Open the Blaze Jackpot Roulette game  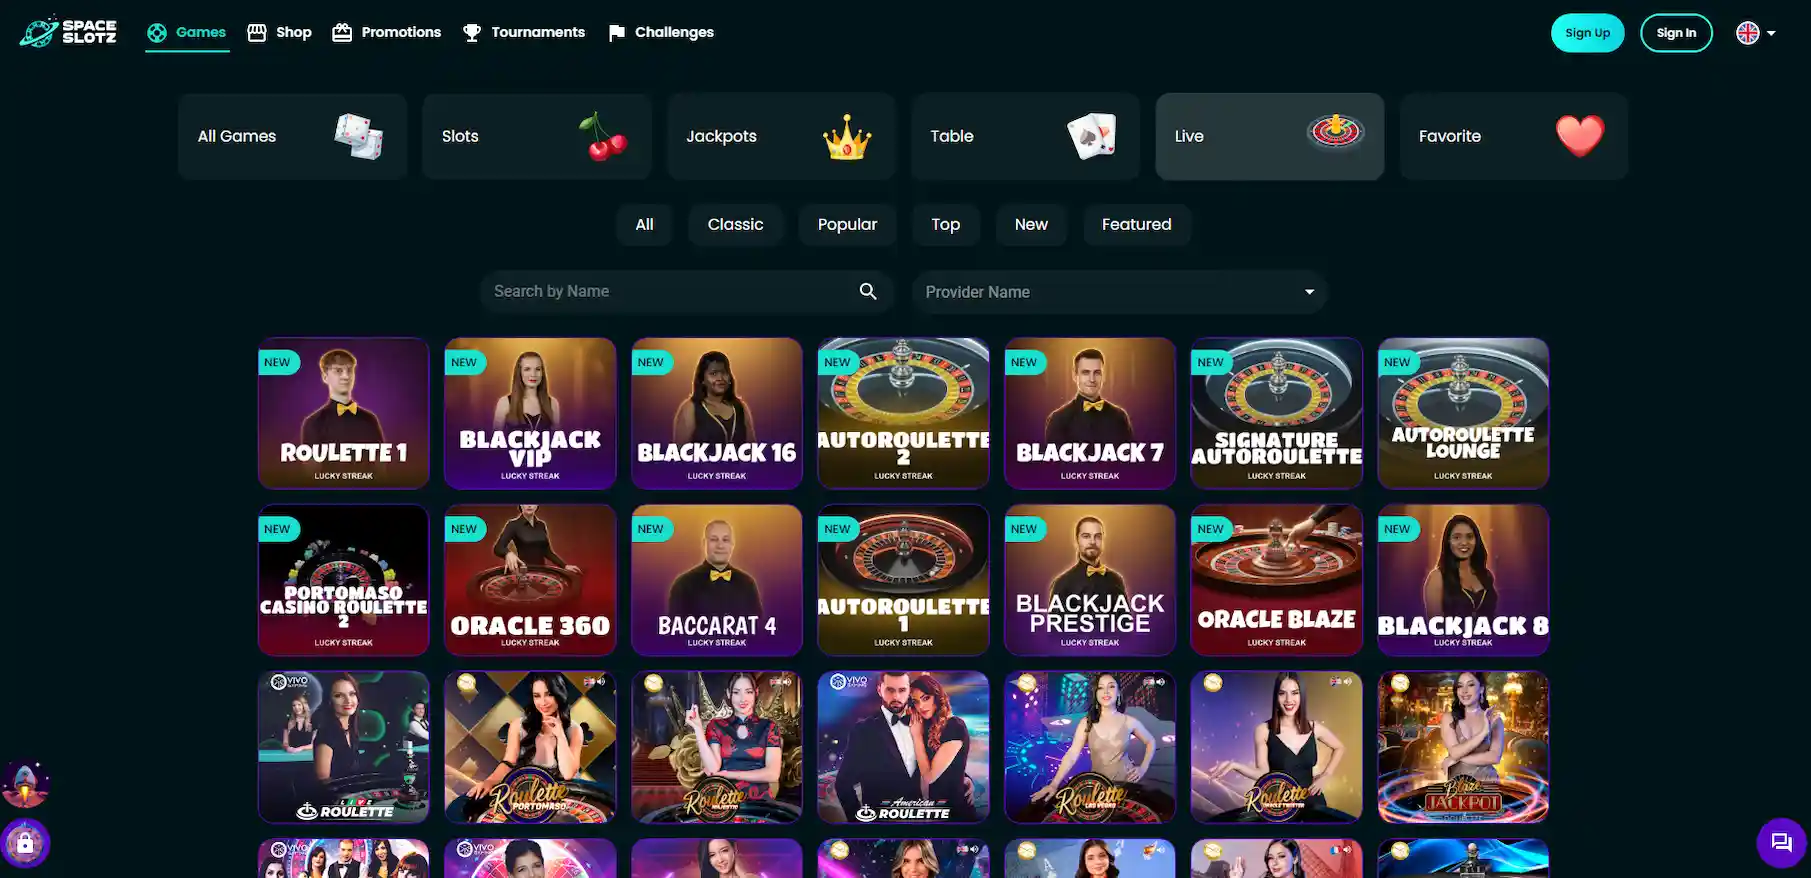tap(1463, 747)
